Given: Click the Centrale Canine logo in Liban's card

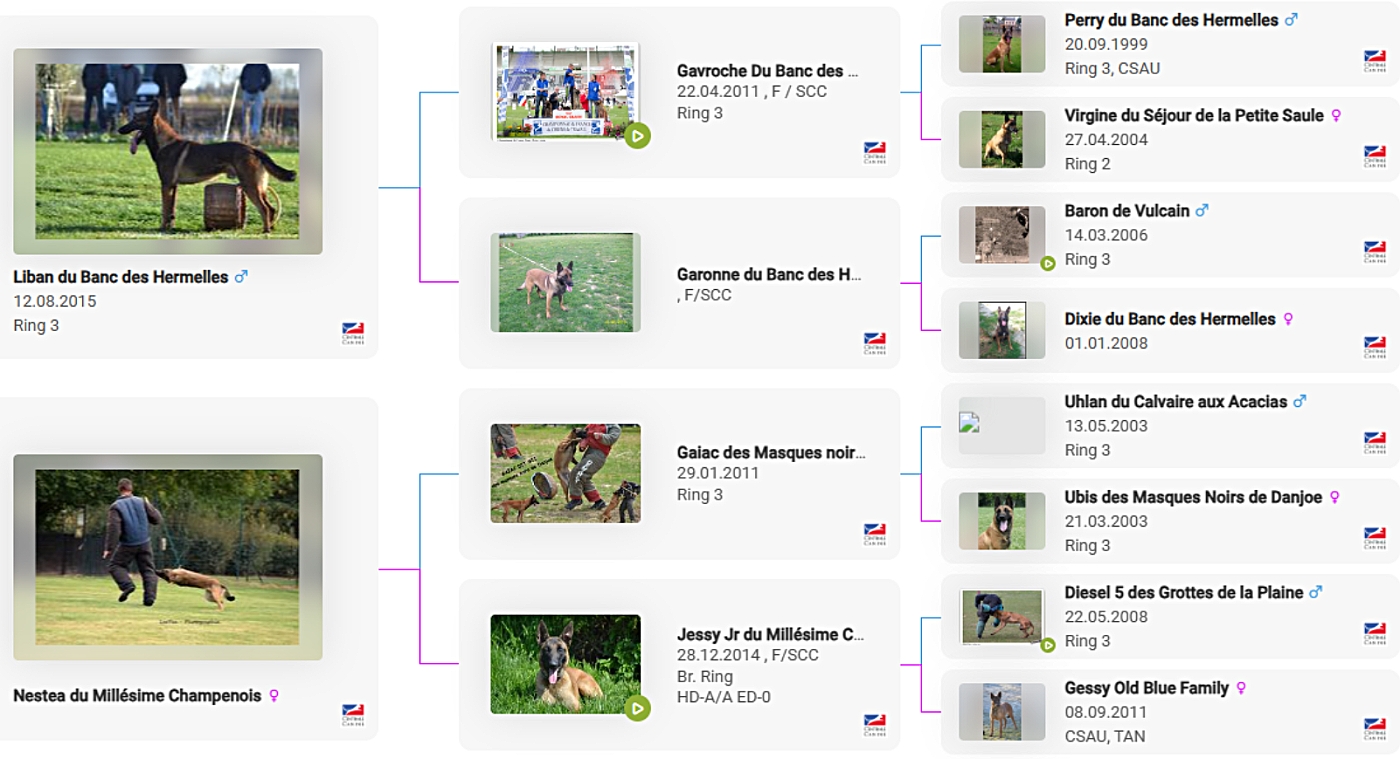Looking at the screenshot, I should (353, 333).
